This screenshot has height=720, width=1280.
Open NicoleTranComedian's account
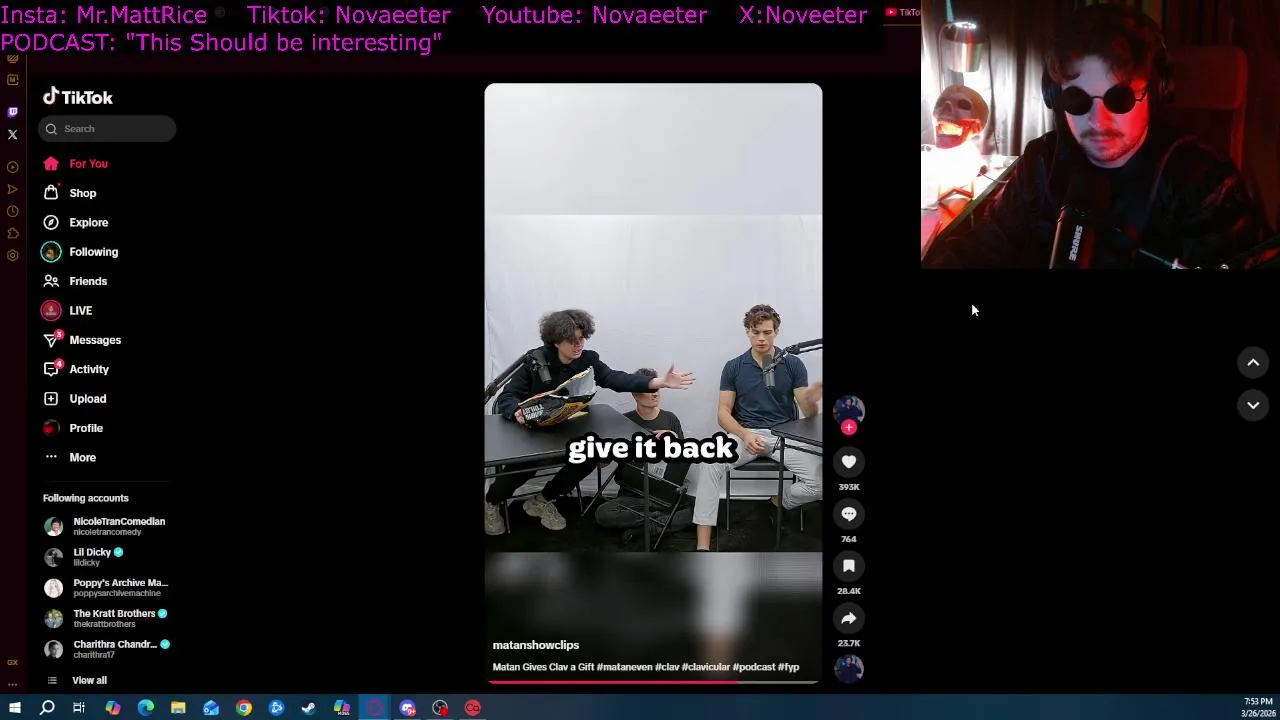click(105, 526)
